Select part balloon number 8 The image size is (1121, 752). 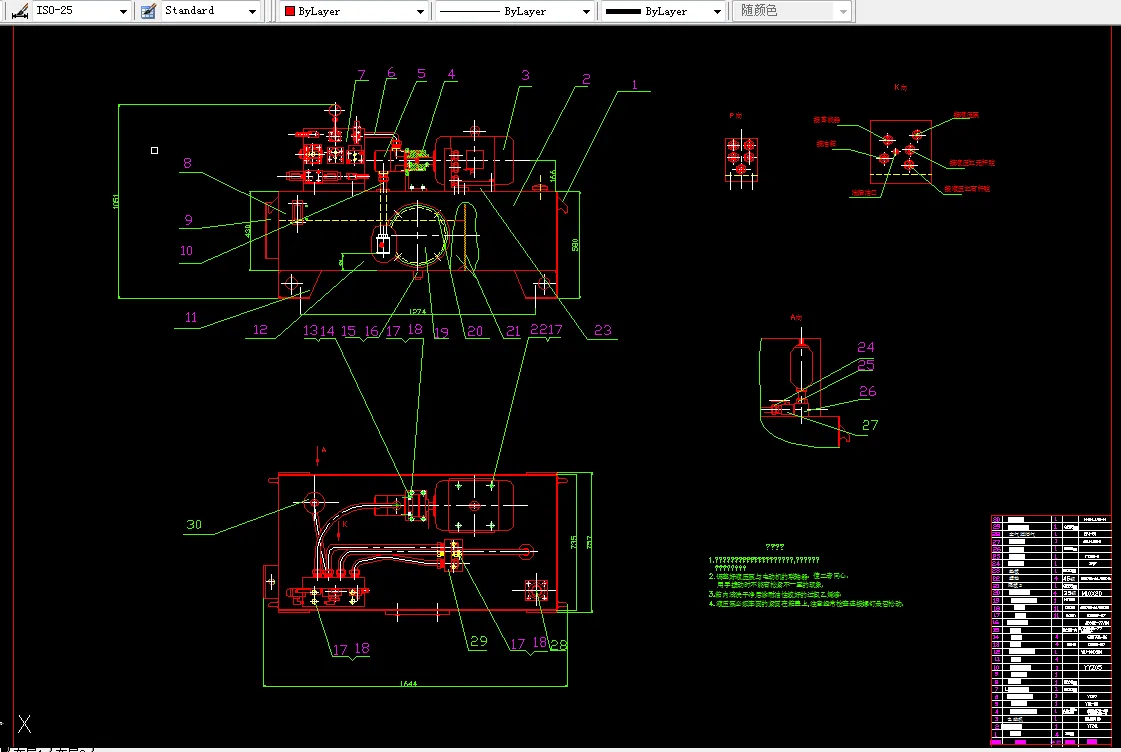coord(187,163)
